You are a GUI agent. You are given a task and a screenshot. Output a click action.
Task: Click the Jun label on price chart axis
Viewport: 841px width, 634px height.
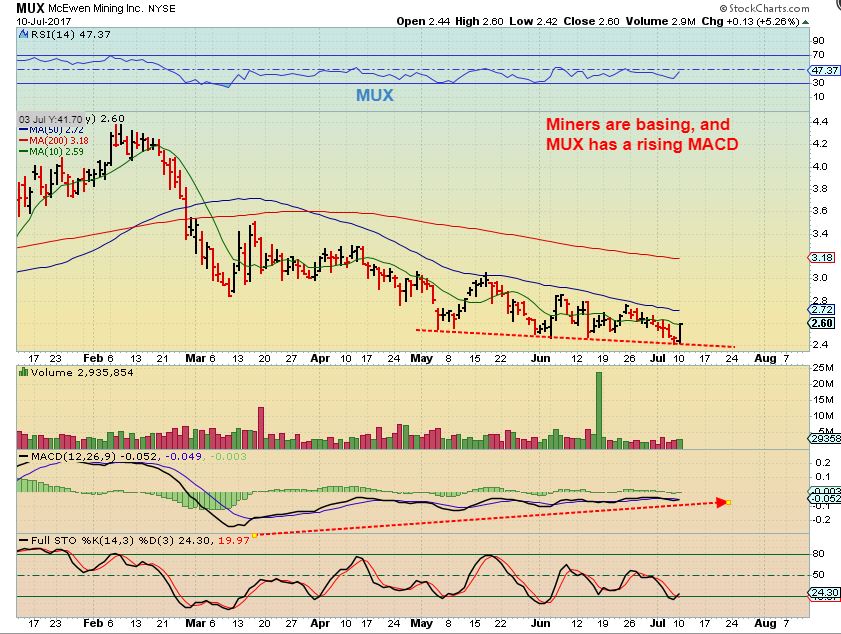tap(541, 358)
